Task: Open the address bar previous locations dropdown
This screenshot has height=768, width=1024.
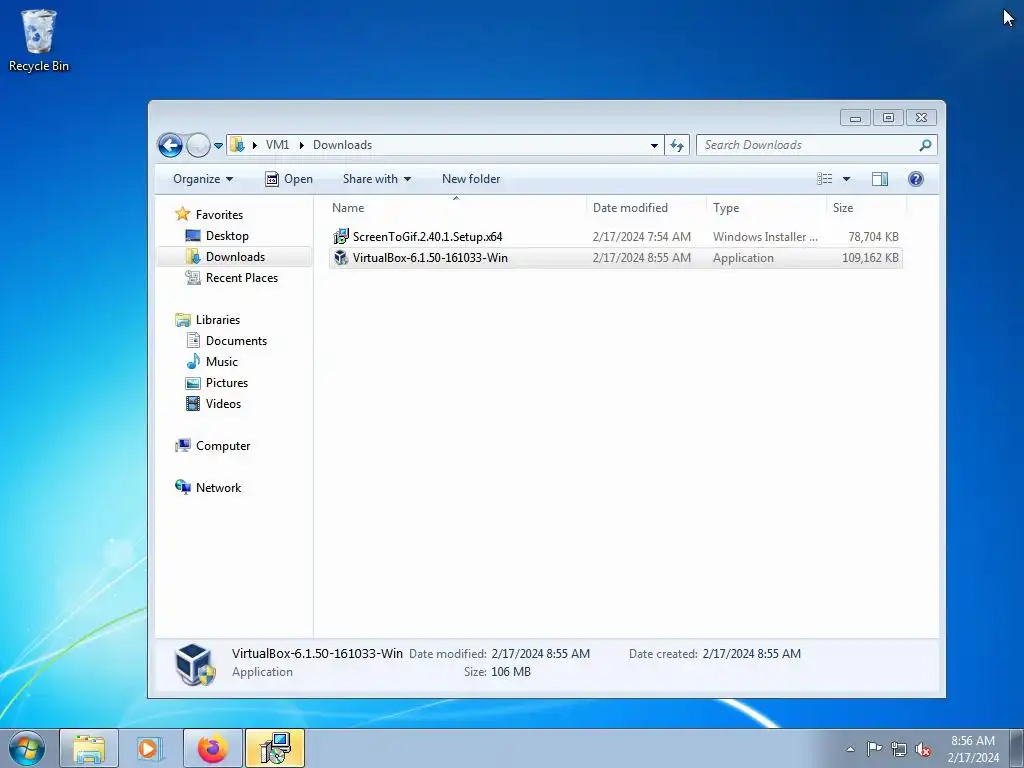Action: 654,145
